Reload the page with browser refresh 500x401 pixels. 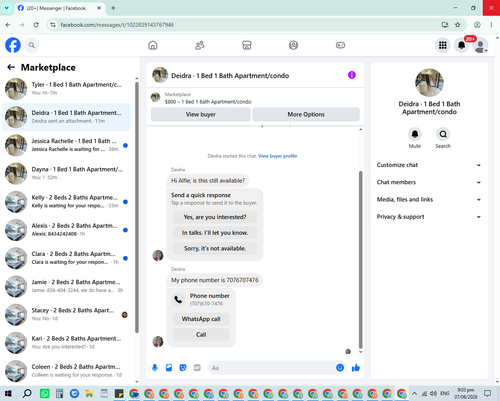(36, 25)
